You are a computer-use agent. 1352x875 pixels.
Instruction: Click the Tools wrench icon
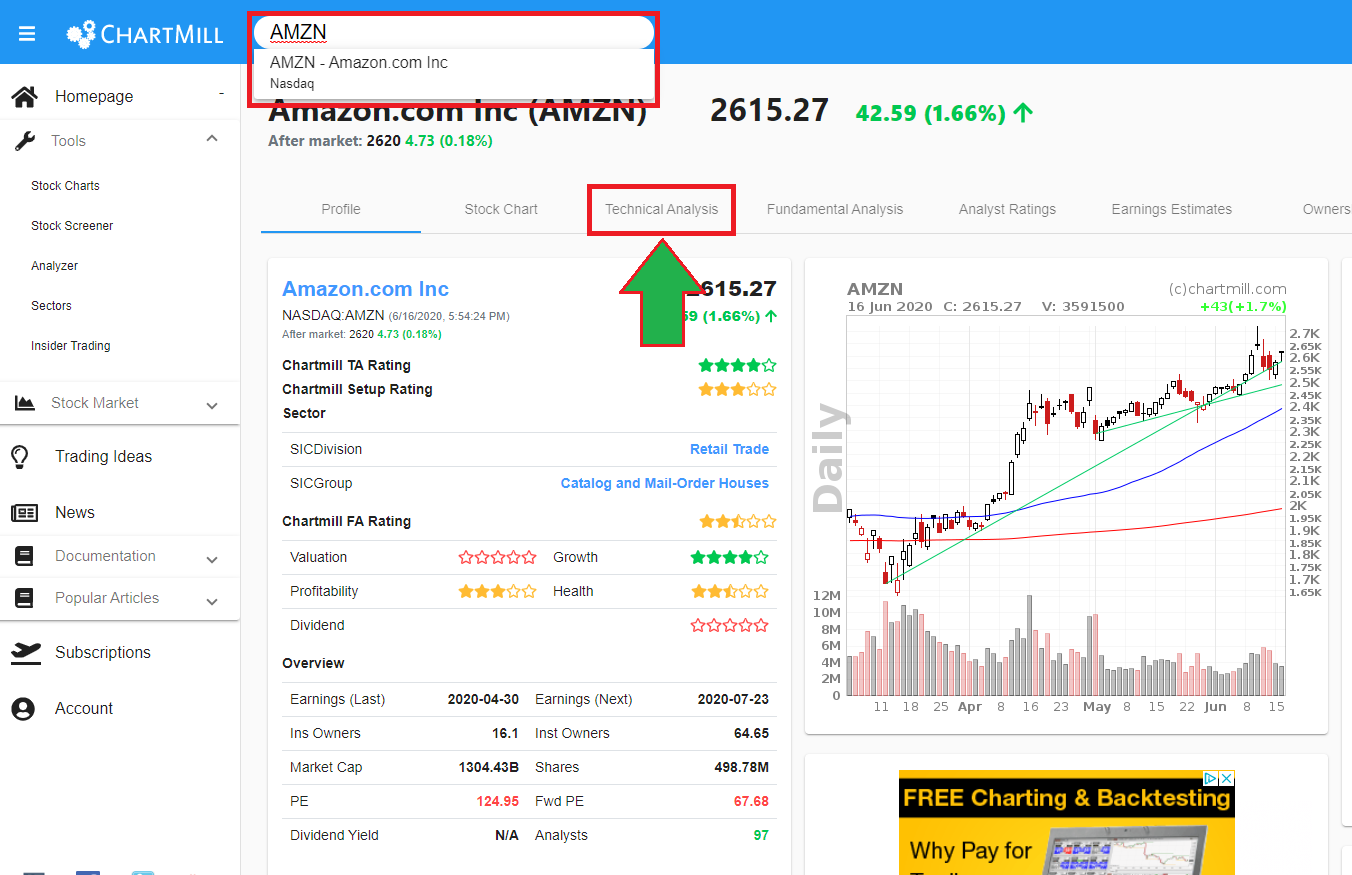pos(25,141)
